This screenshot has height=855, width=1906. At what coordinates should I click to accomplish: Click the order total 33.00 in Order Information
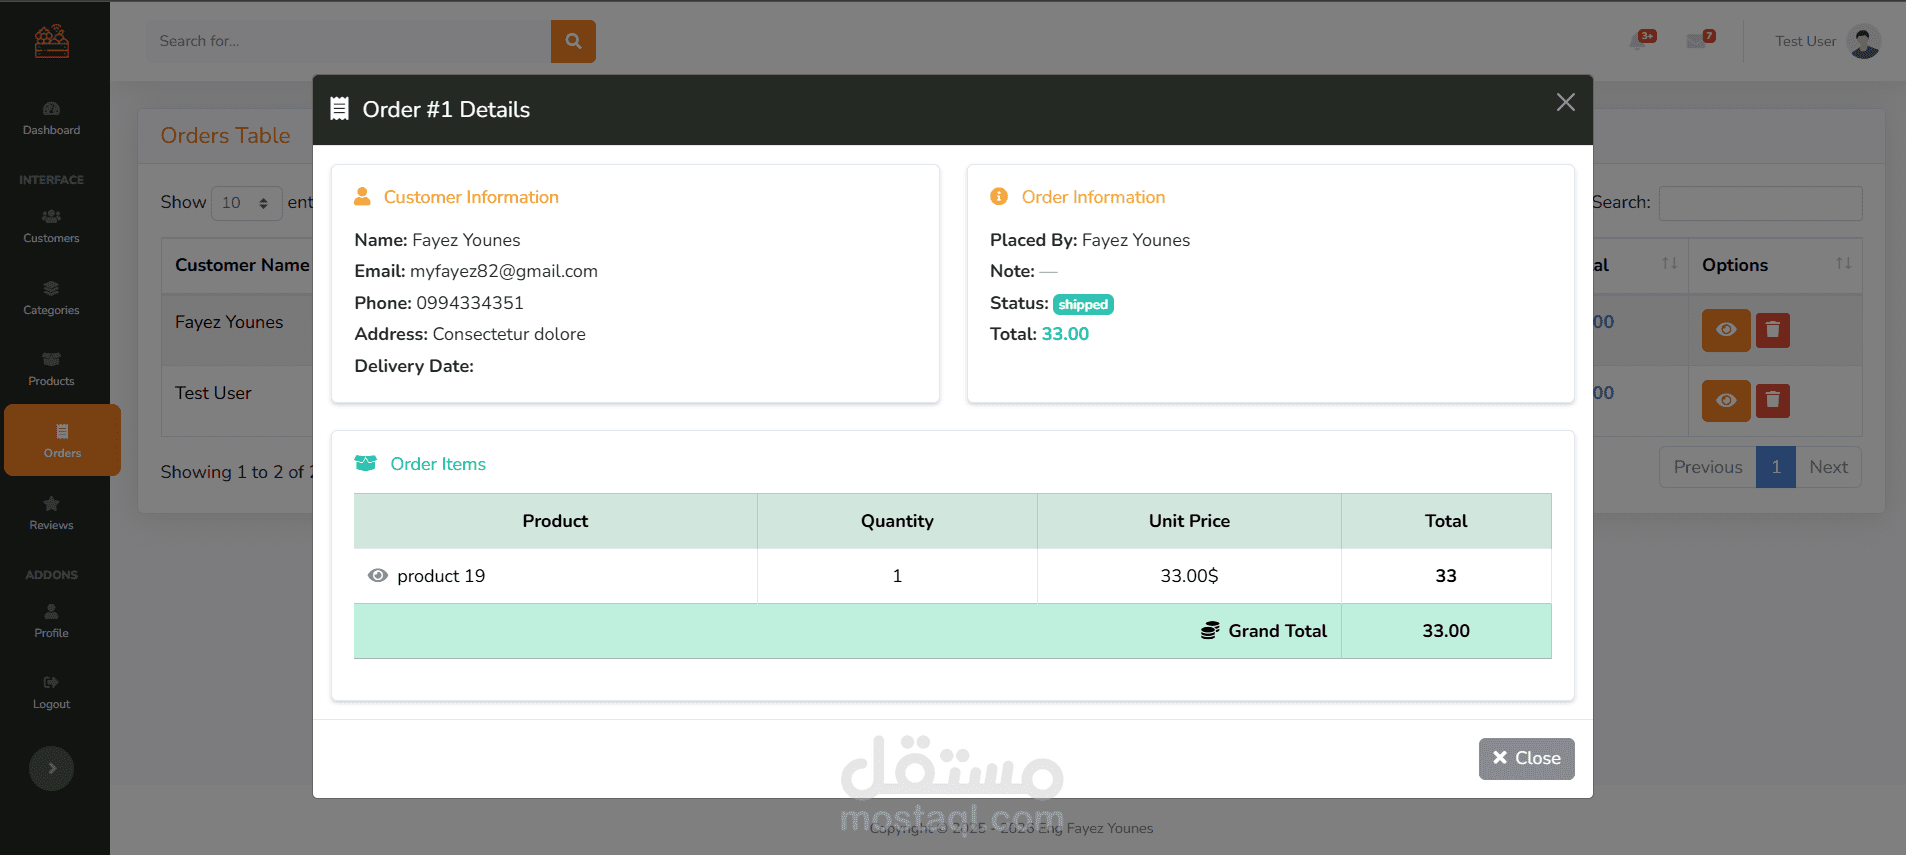pyautogui.click(x=1065, y=334)
